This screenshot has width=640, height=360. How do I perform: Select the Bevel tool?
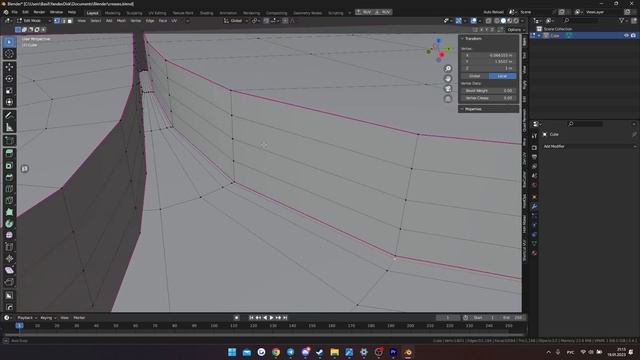point(9,177)
